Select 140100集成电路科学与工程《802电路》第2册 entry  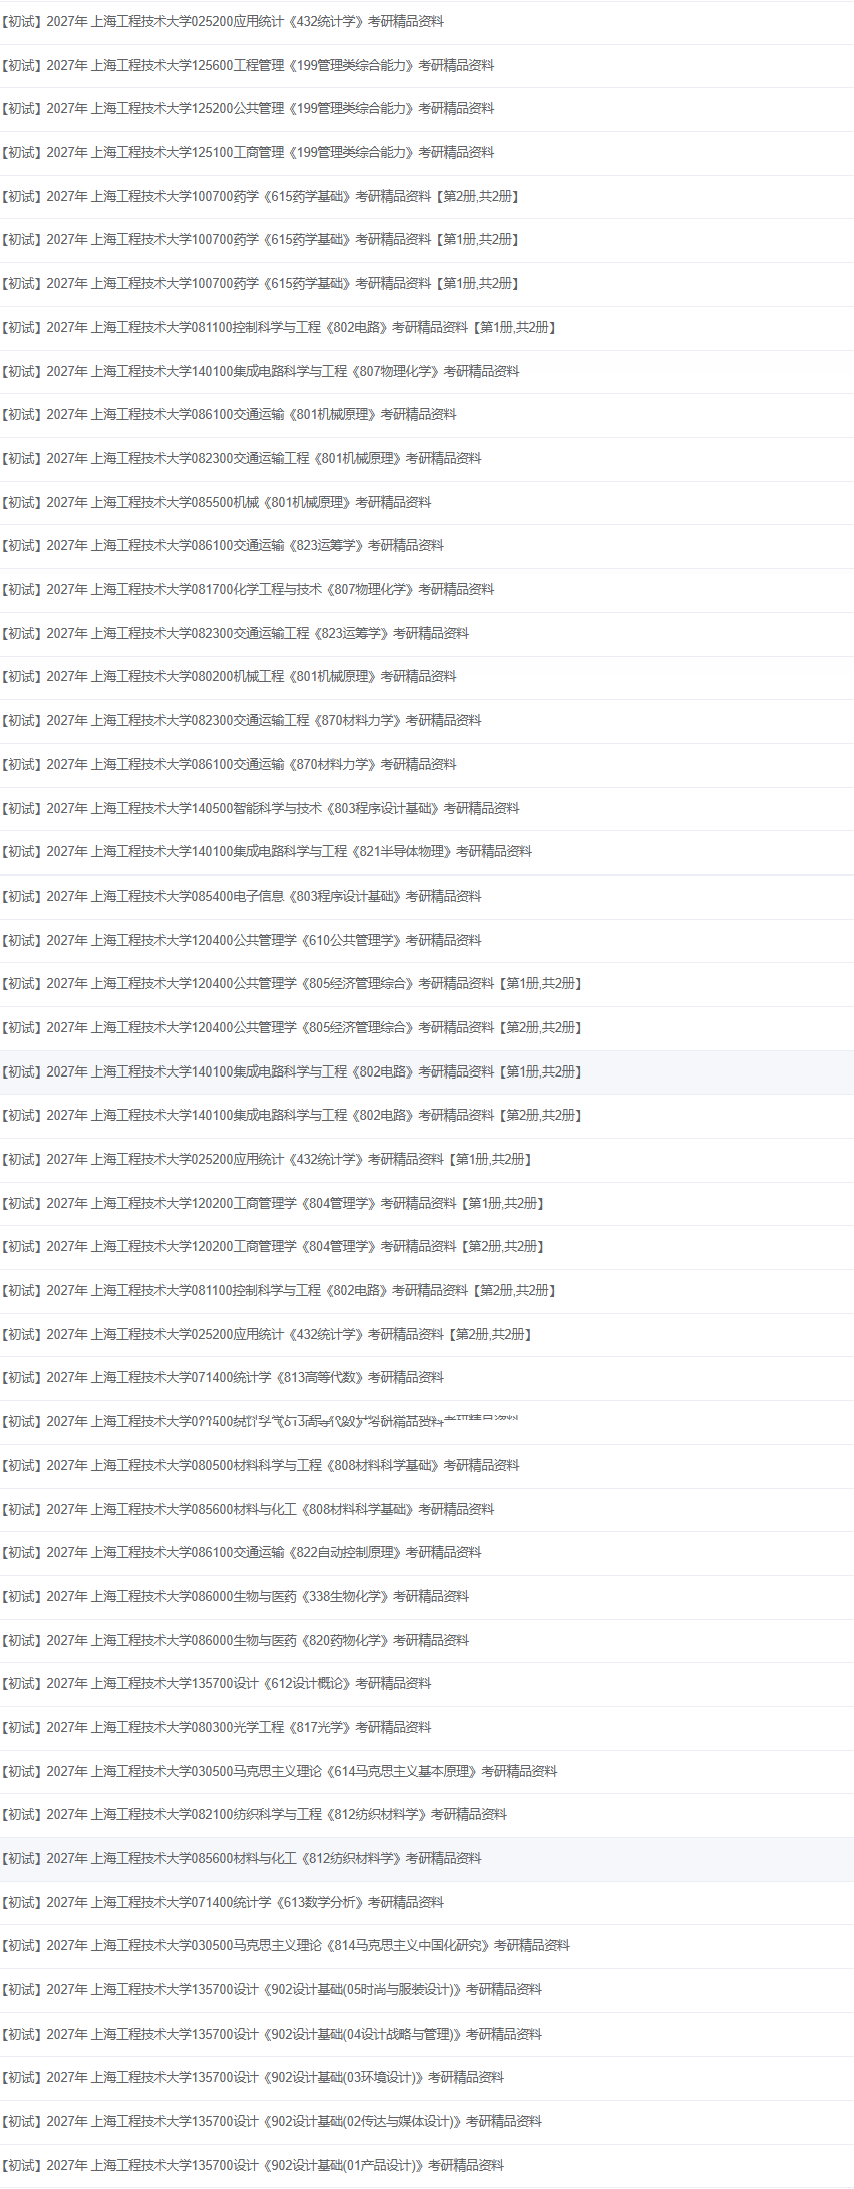[291, 1115]
